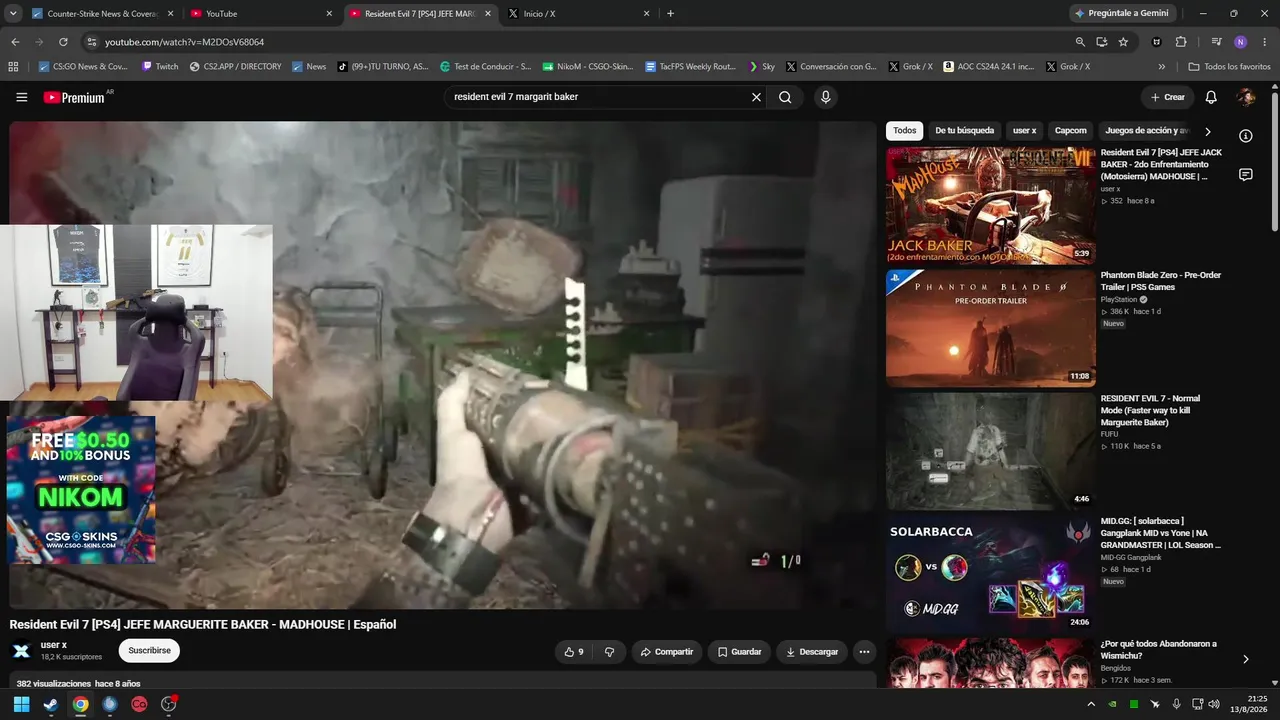This screenshot has height=720, width=1280.
Task: Open a new browser tab
Action: pos(670,13)
